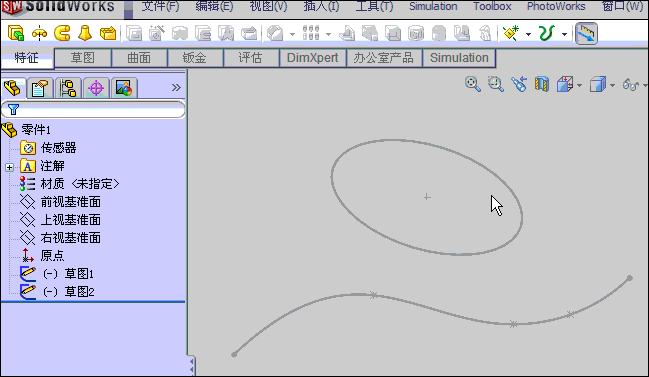Screen dimensions: 649x377
Task: Click the tree filter input field
Action: [x=93, y=110]
